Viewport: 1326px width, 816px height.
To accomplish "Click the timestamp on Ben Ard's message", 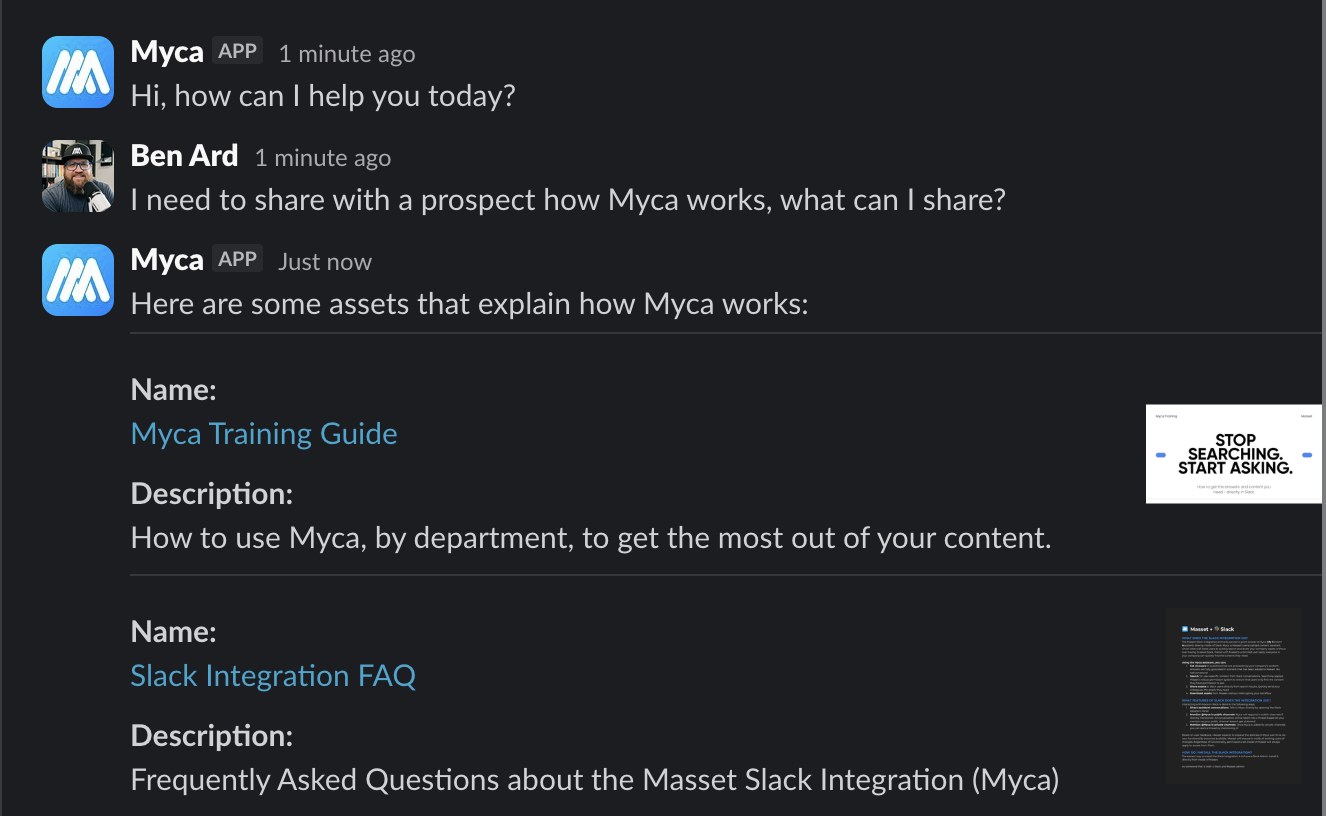I will pyautogui.click(x=322, y=158).
